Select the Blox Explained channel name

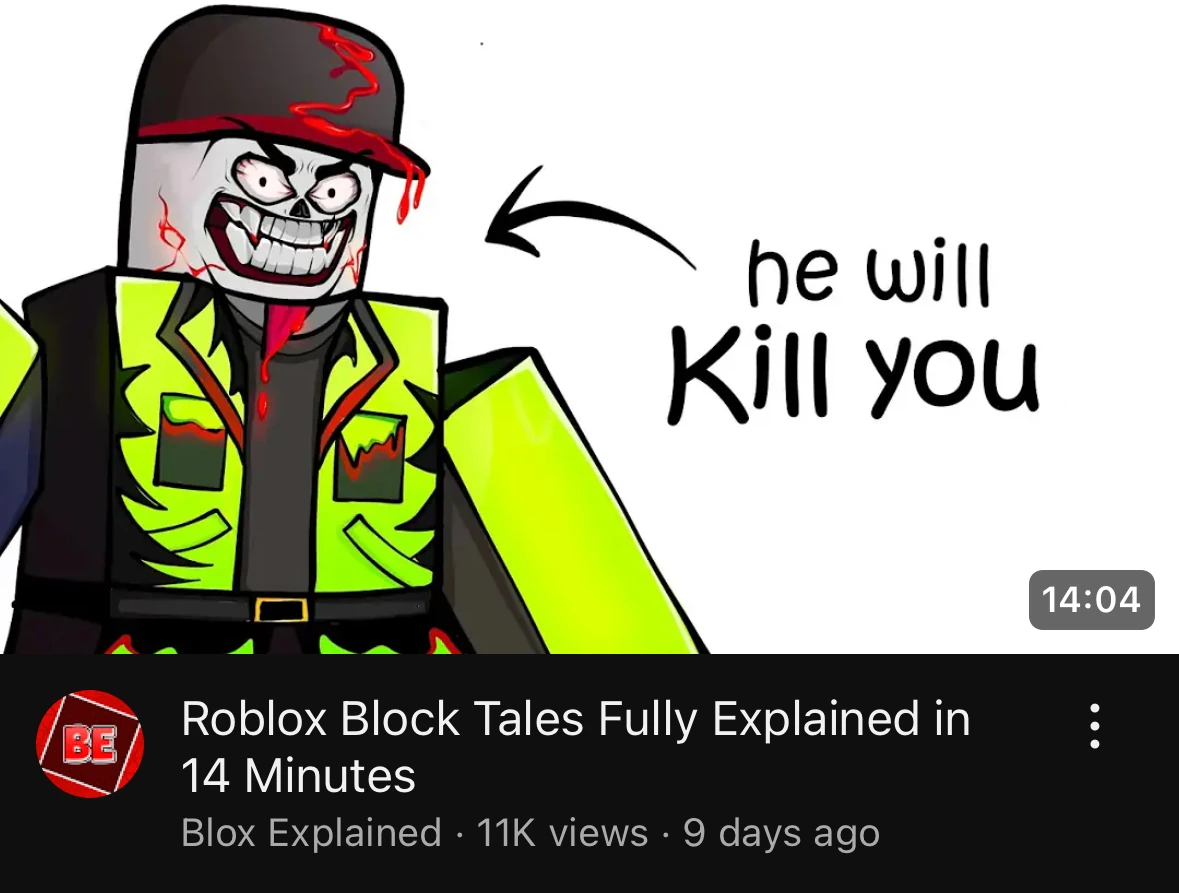point(311,833)
